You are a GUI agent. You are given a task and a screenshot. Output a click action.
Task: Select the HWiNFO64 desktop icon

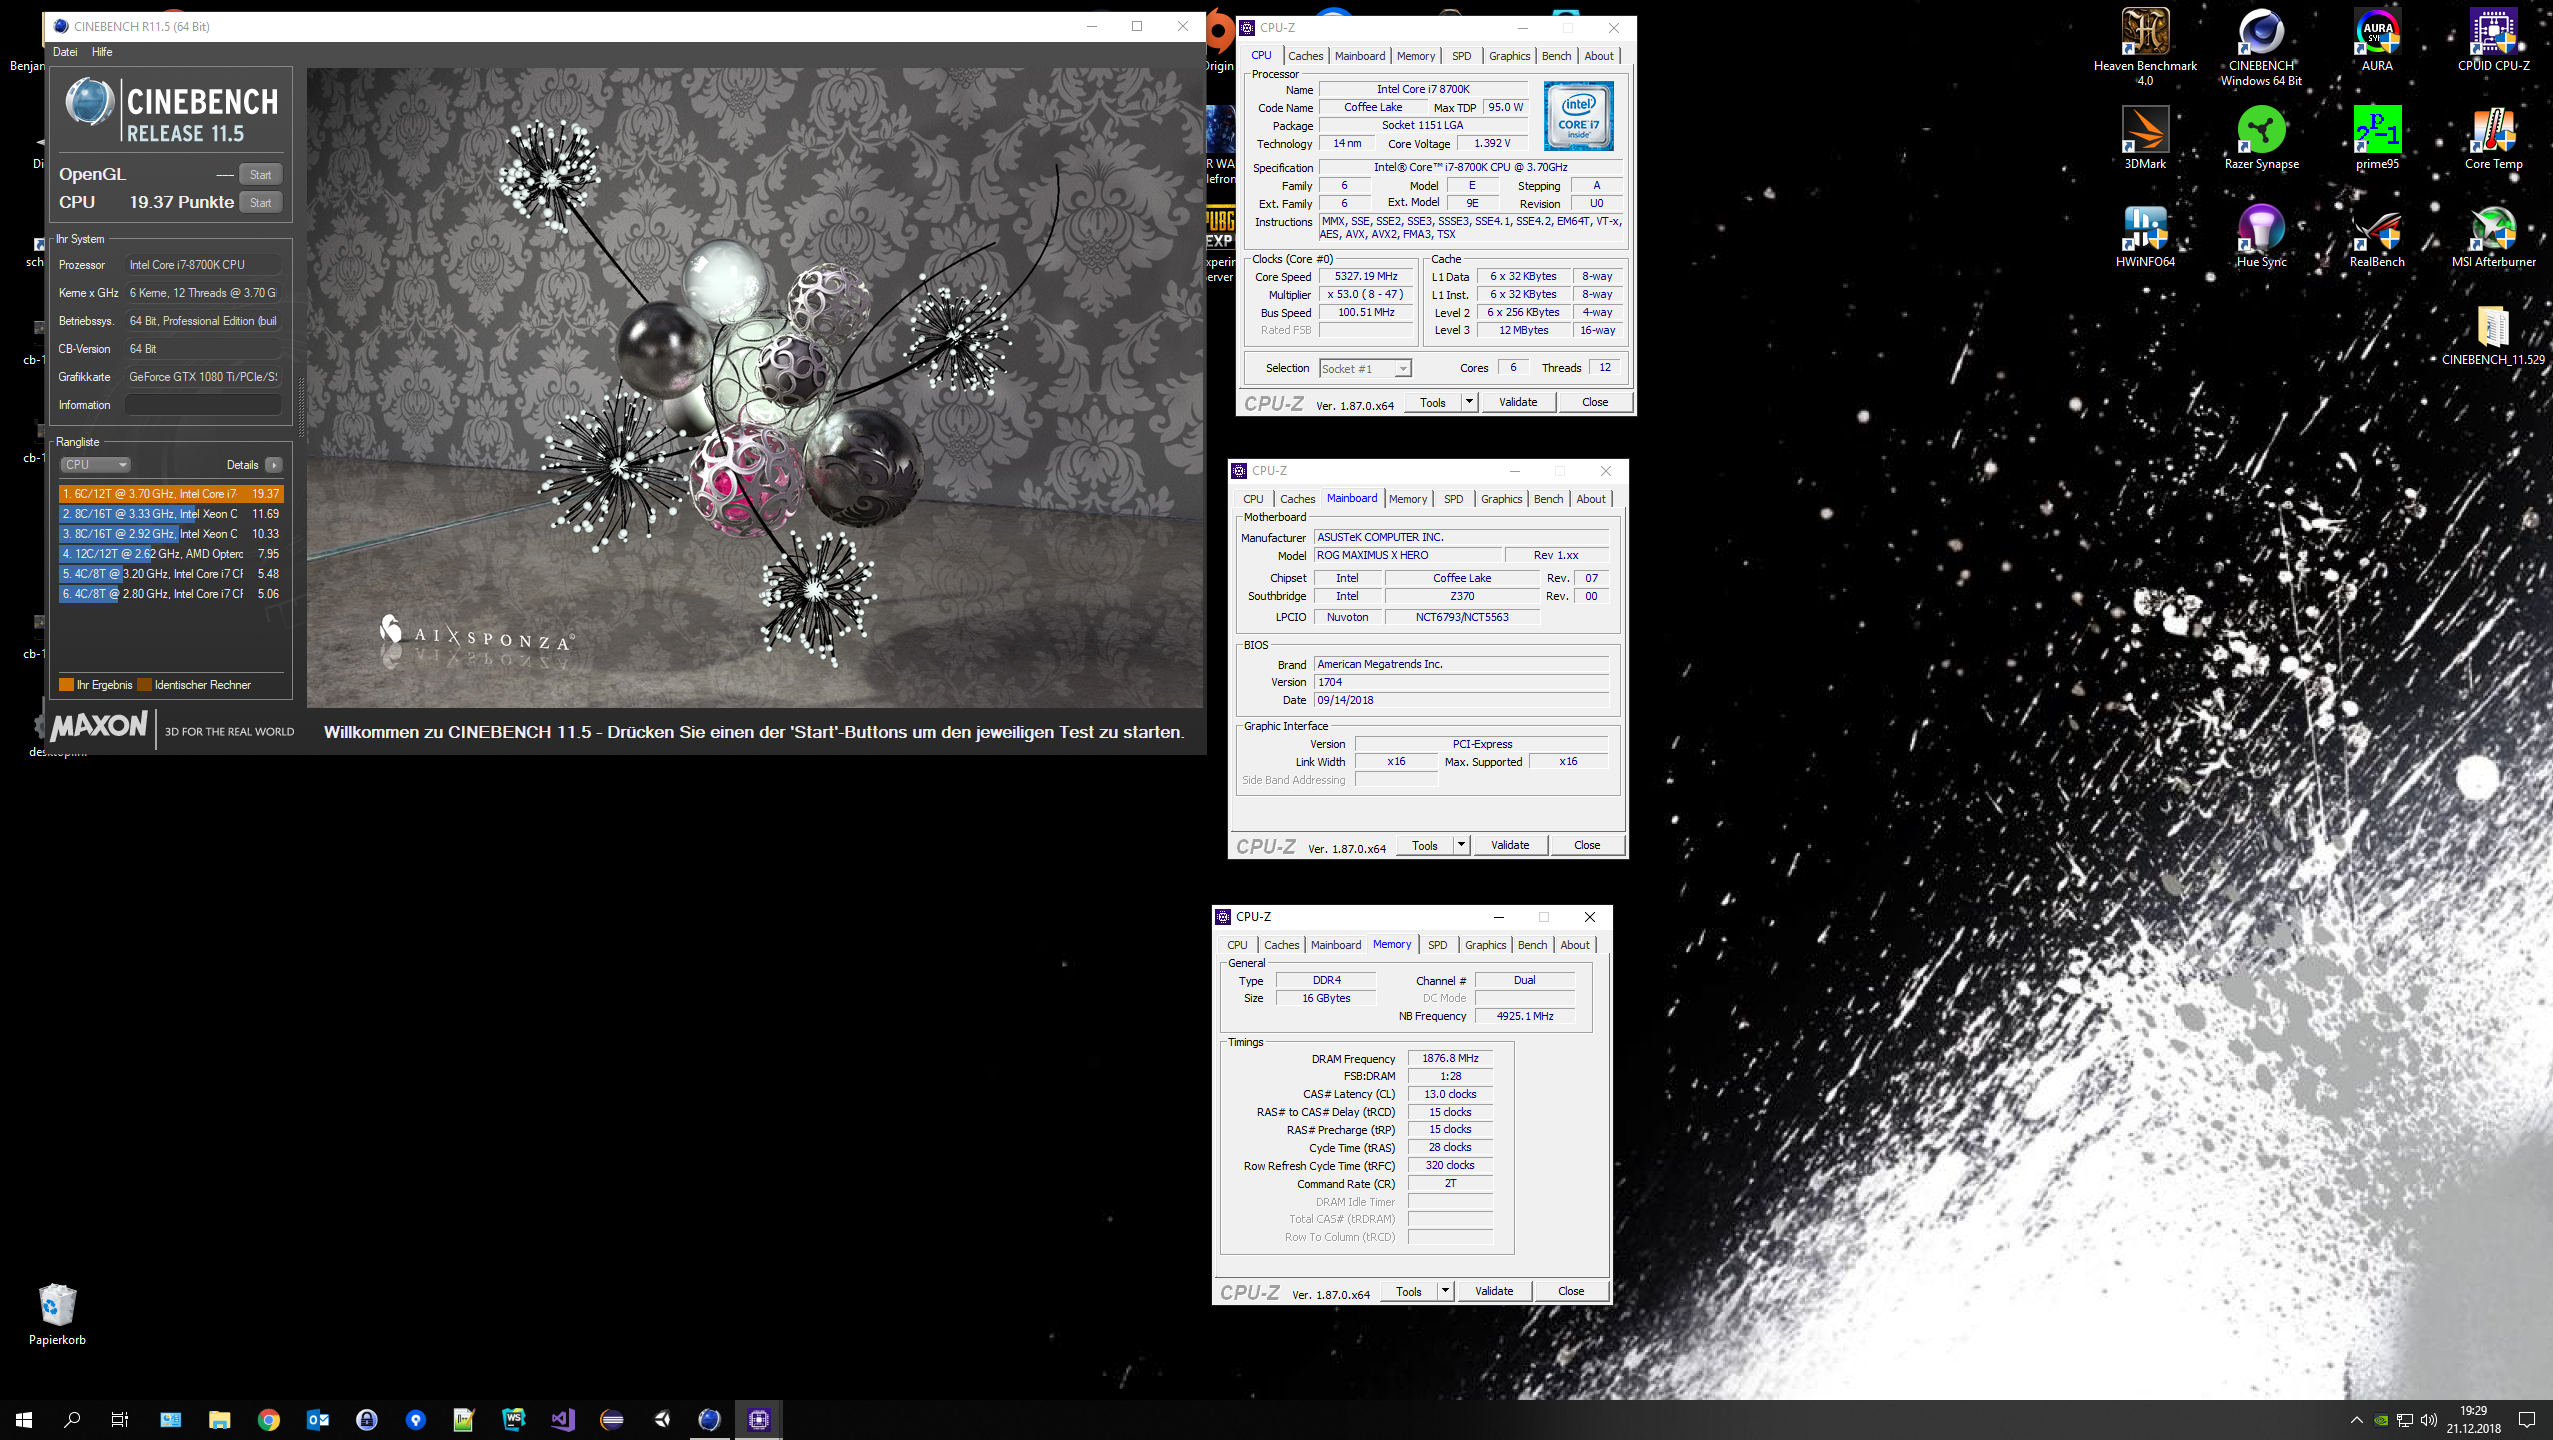(x=2145, y=236)
